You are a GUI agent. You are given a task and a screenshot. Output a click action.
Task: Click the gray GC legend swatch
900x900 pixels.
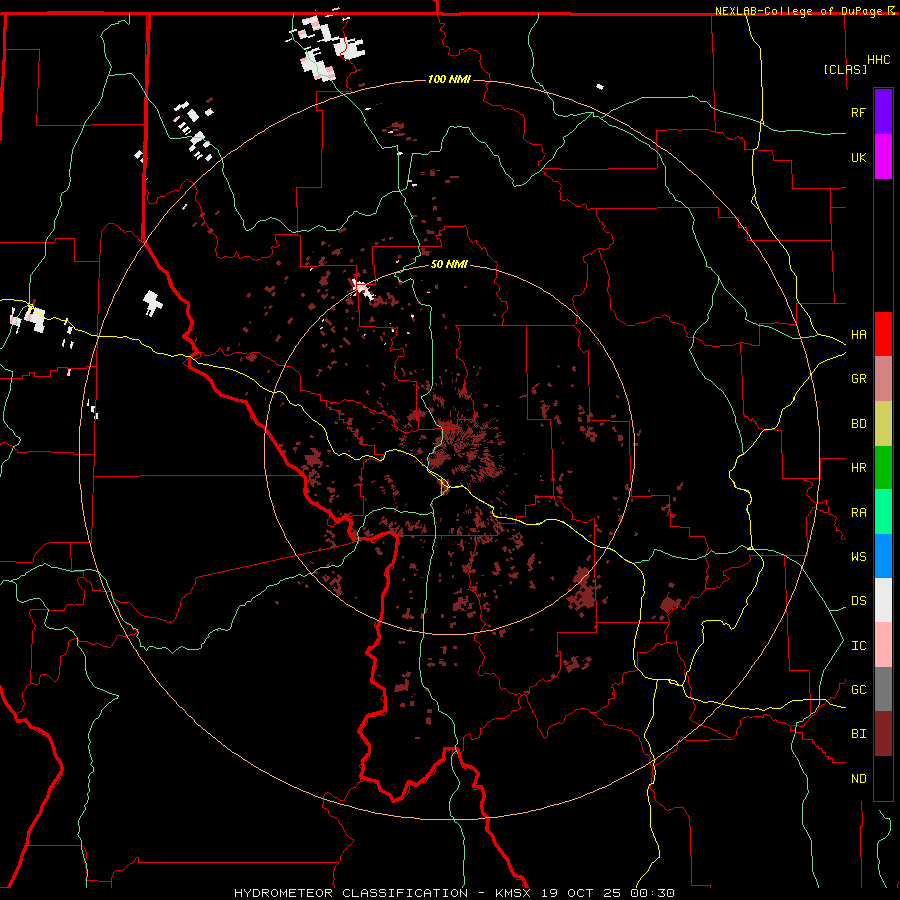[883, 689]
